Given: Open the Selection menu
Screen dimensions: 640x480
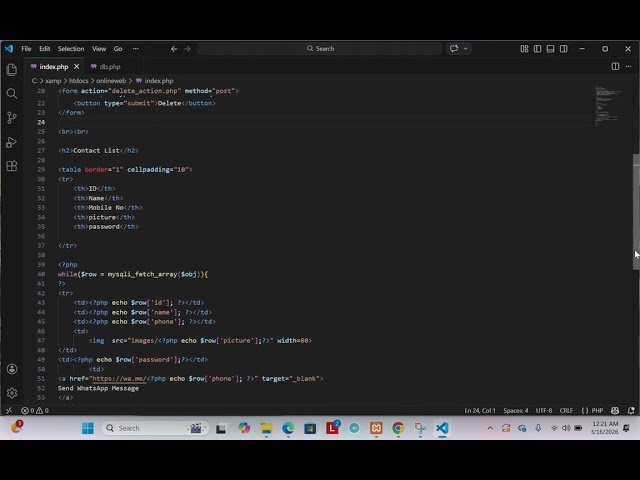Looking at the screenshot, I should point(71,49).
